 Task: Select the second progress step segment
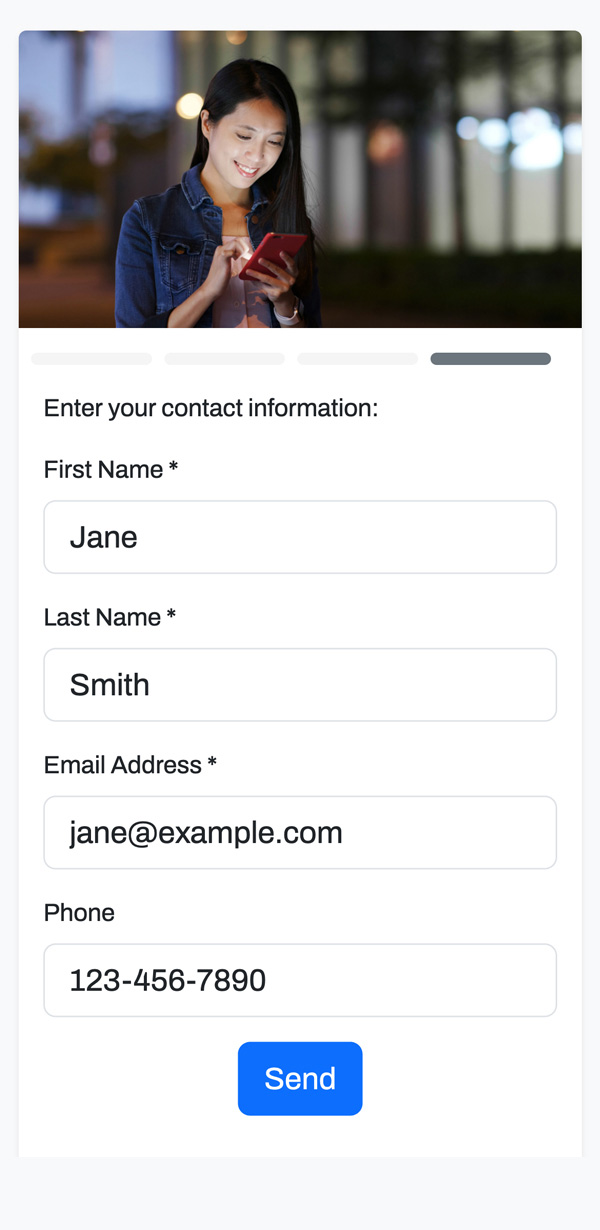tap(224, 359)
